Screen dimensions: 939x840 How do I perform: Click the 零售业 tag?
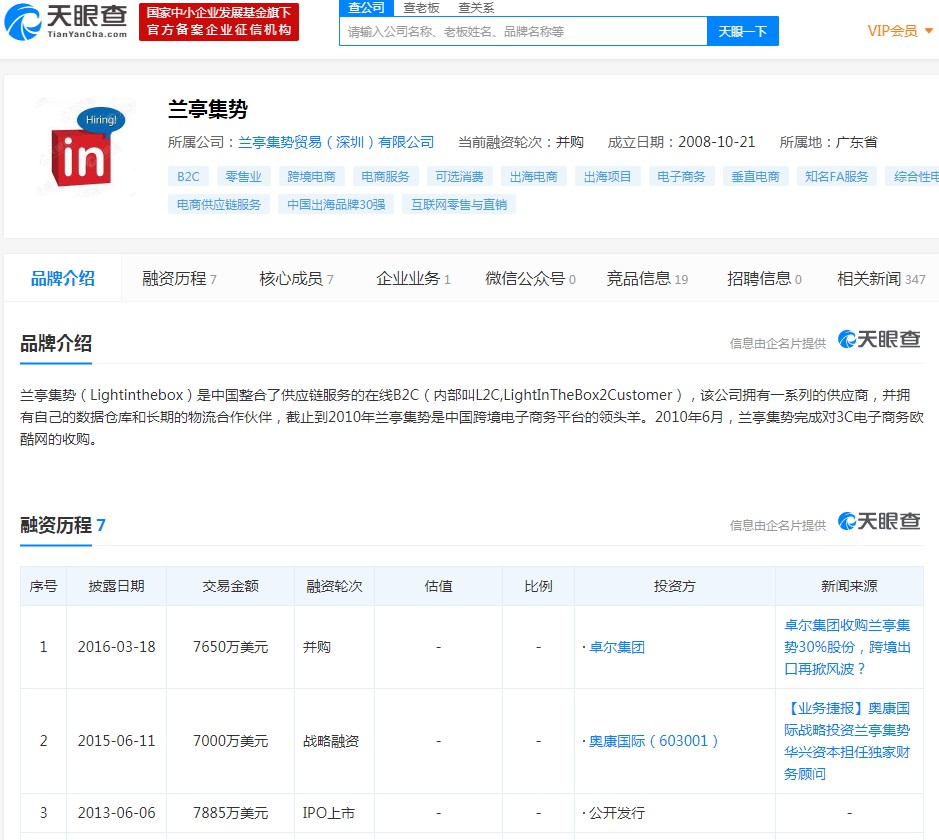tap(243, 177)
